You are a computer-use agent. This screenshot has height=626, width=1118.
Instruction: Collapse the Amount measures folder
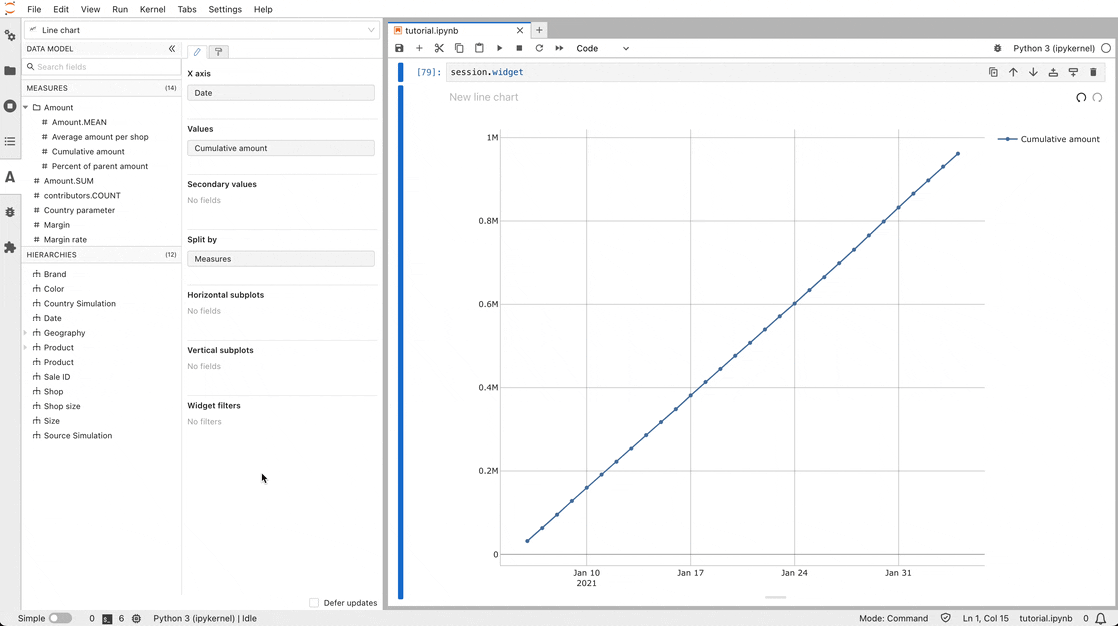point(25,107)
